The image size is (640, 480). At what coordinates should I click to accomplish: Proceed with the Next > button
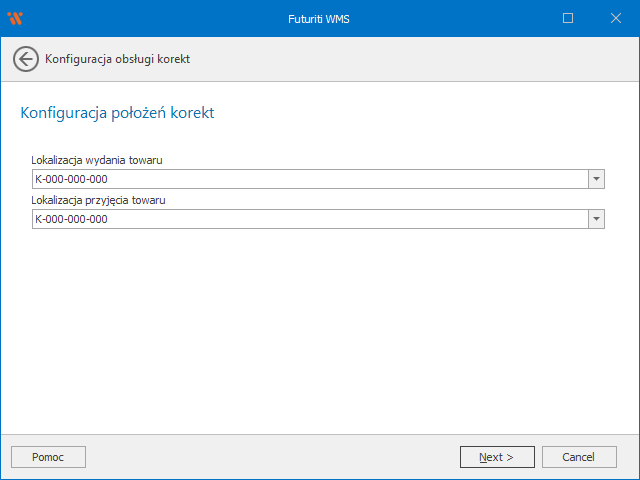point(497,457)
